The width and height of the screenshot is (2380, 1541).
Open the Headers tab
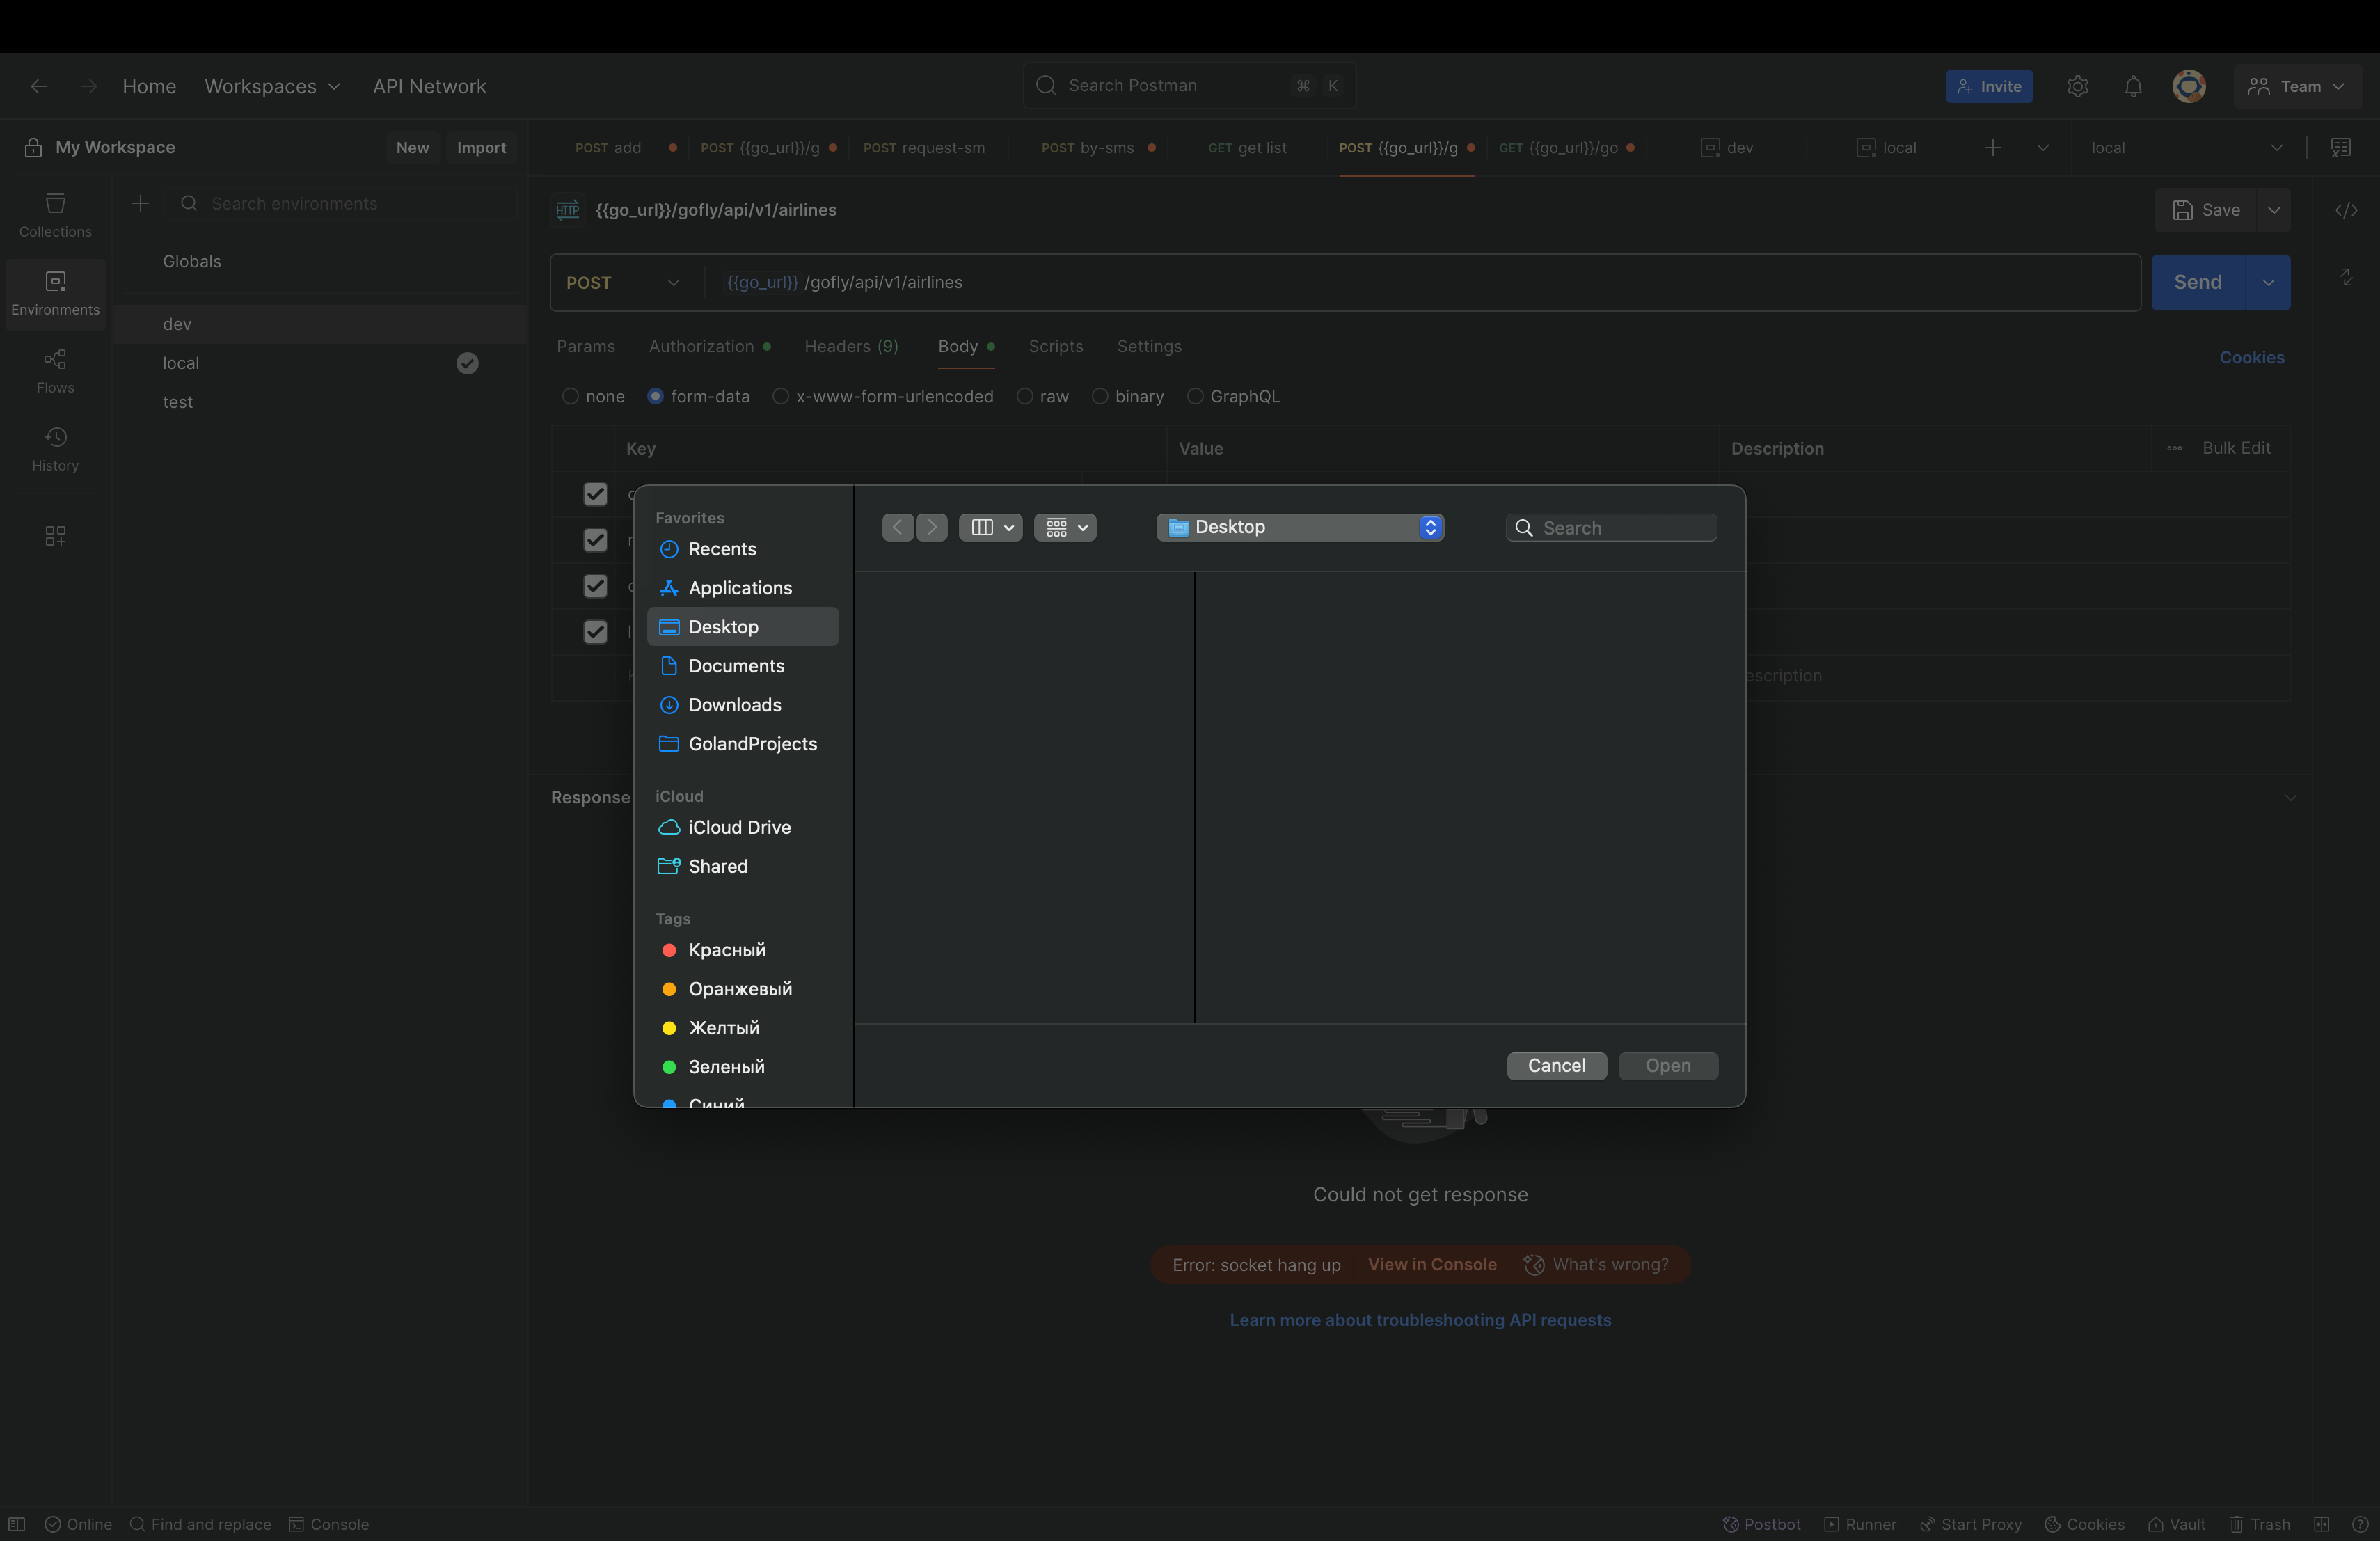pos(851,346)
